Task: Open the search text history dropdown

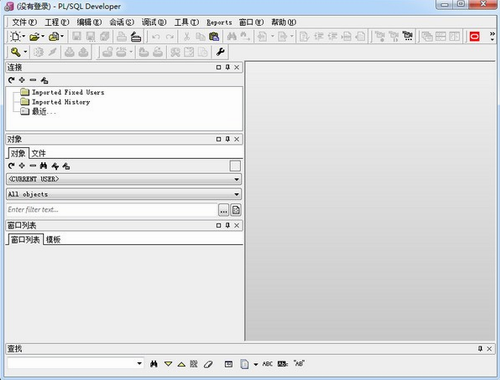Action: tap(139, 363)
